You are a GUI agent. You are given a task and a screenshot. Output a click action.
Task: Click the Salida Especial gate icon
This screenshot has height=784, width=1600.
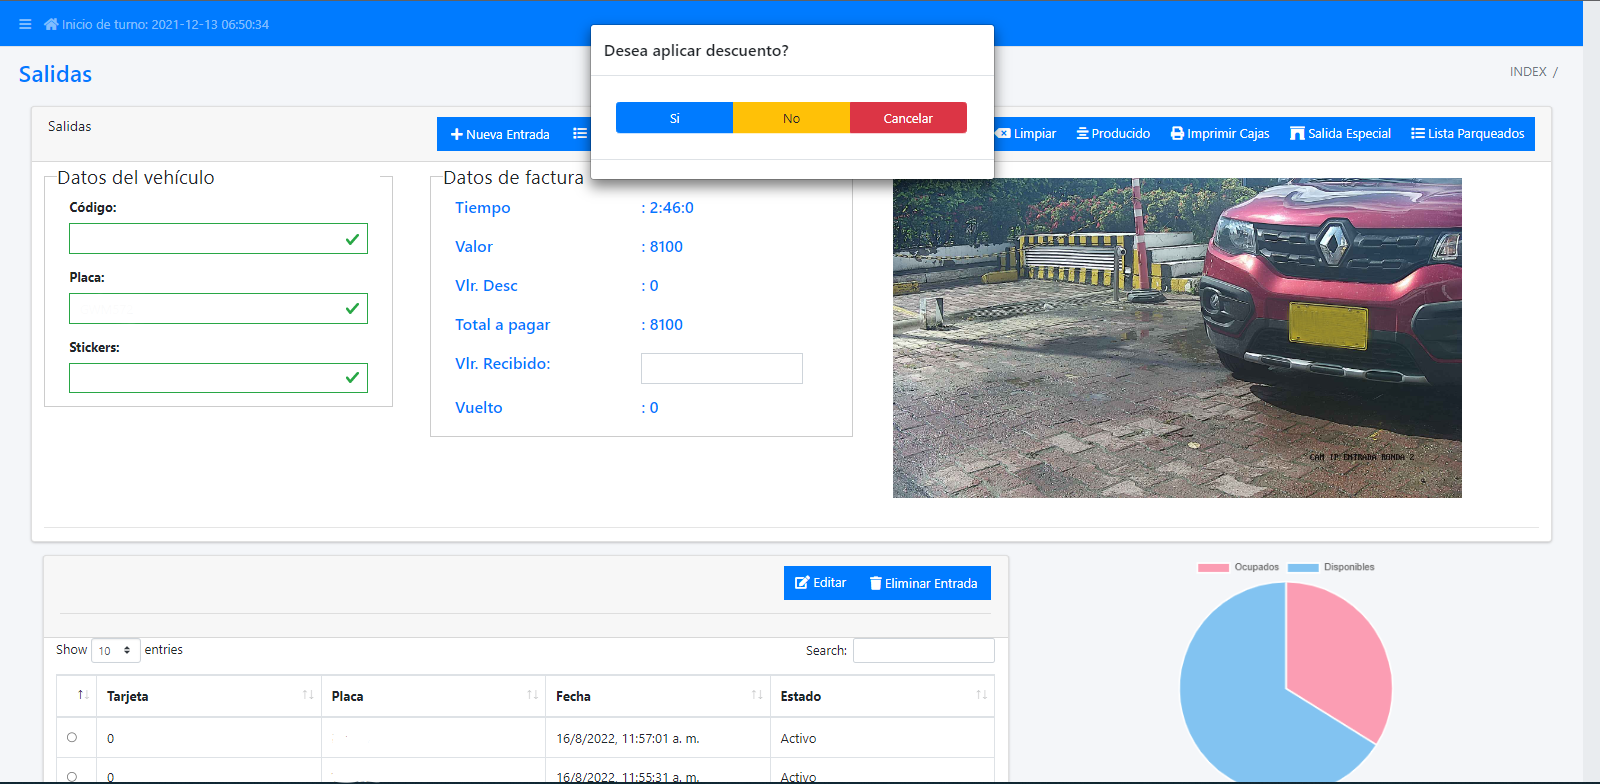pyautogui.click(x=1297, y=134)
